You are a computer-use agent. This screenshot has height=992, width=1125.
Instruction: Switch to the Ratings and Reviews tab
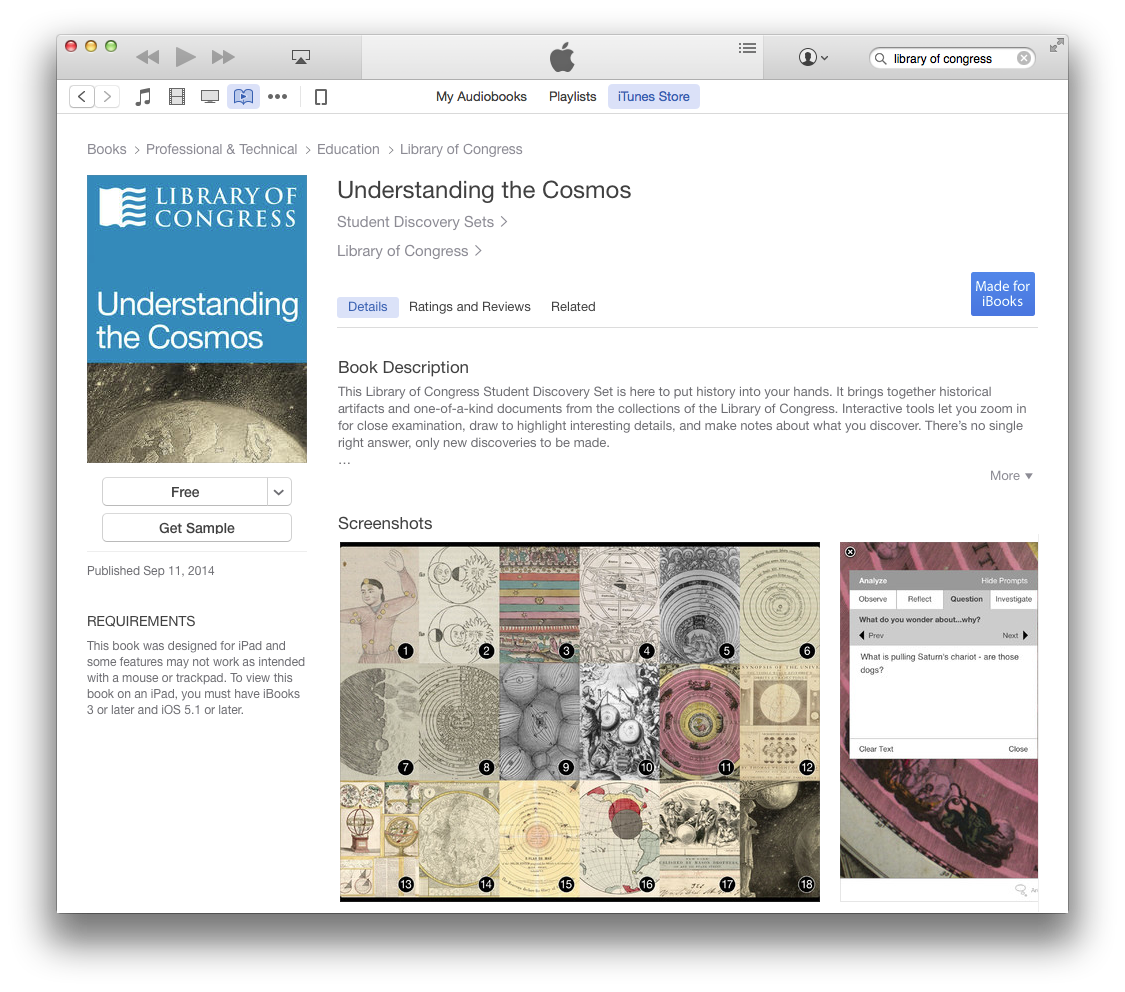pos(469,306)
